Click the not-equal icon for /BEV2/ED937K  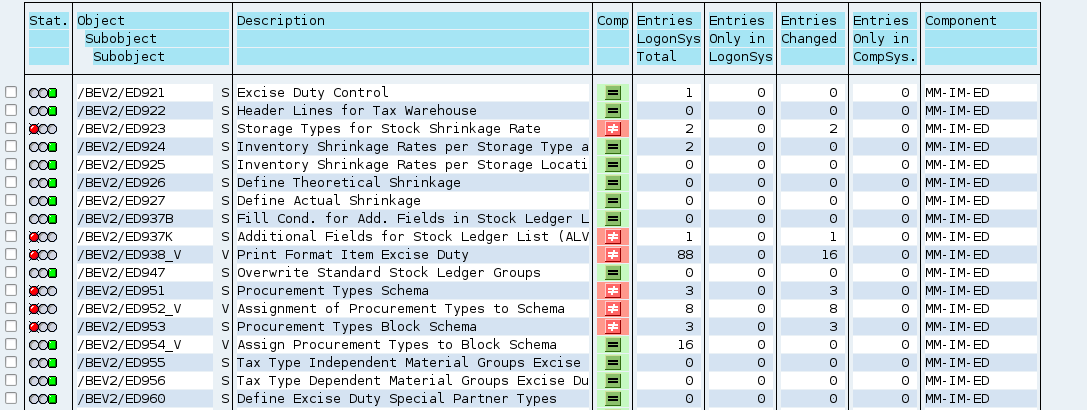613,237
